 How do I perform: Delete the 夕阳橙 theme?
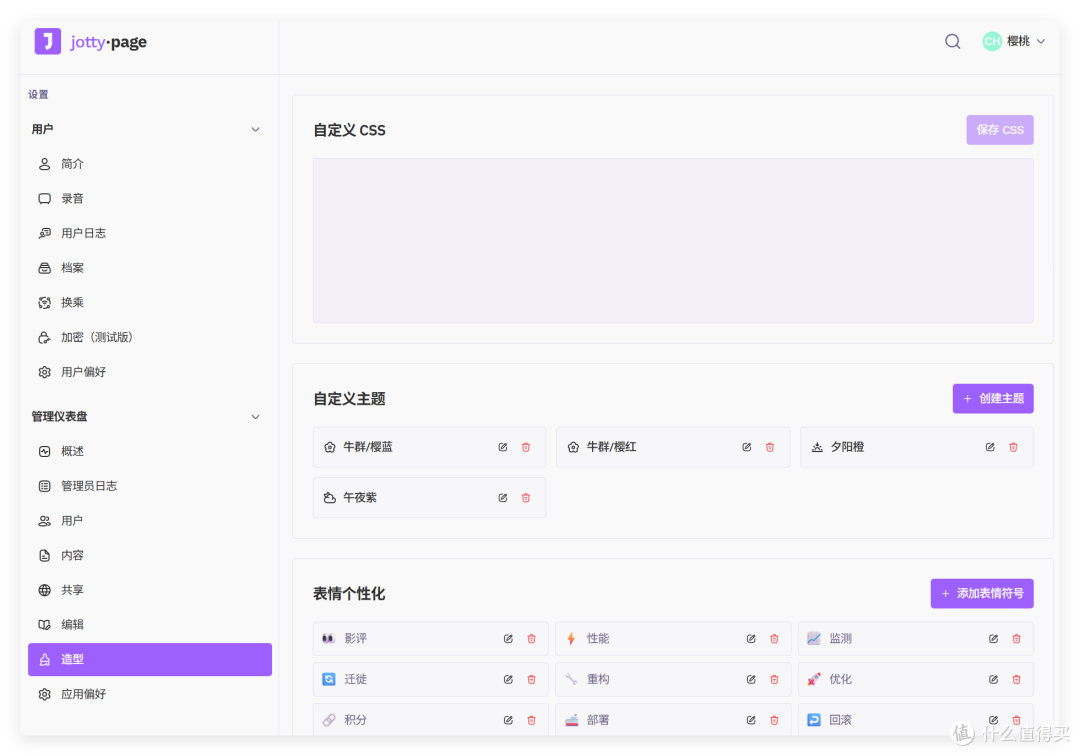click(1013, 447)
